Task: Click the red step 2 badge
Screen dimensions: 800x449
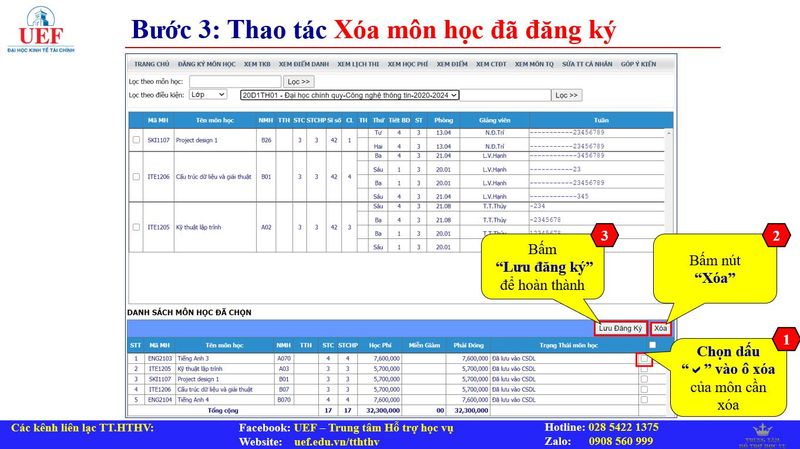Action: click(x=774, y=236)
